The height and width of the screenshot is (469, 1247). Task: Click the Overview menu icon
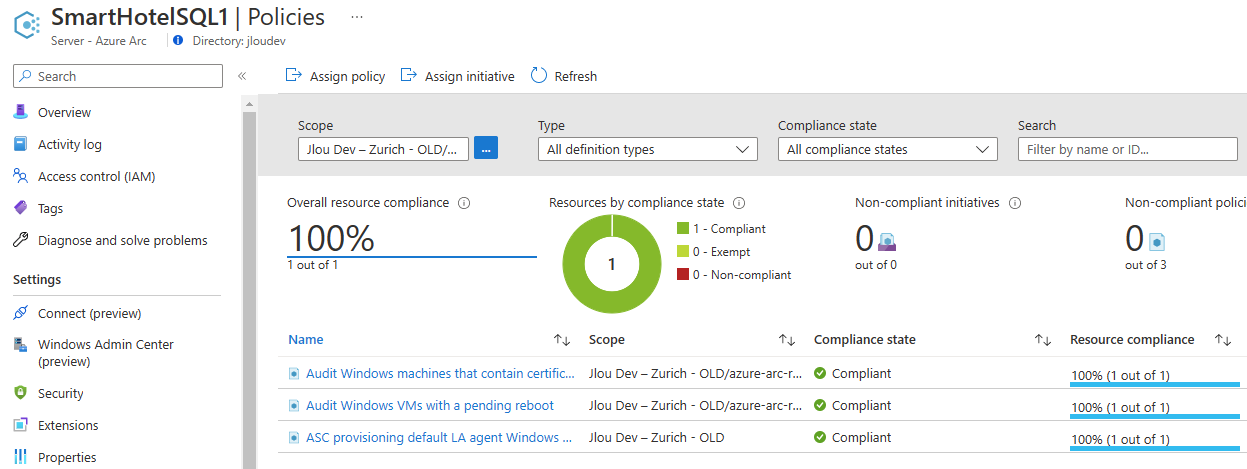20,112
